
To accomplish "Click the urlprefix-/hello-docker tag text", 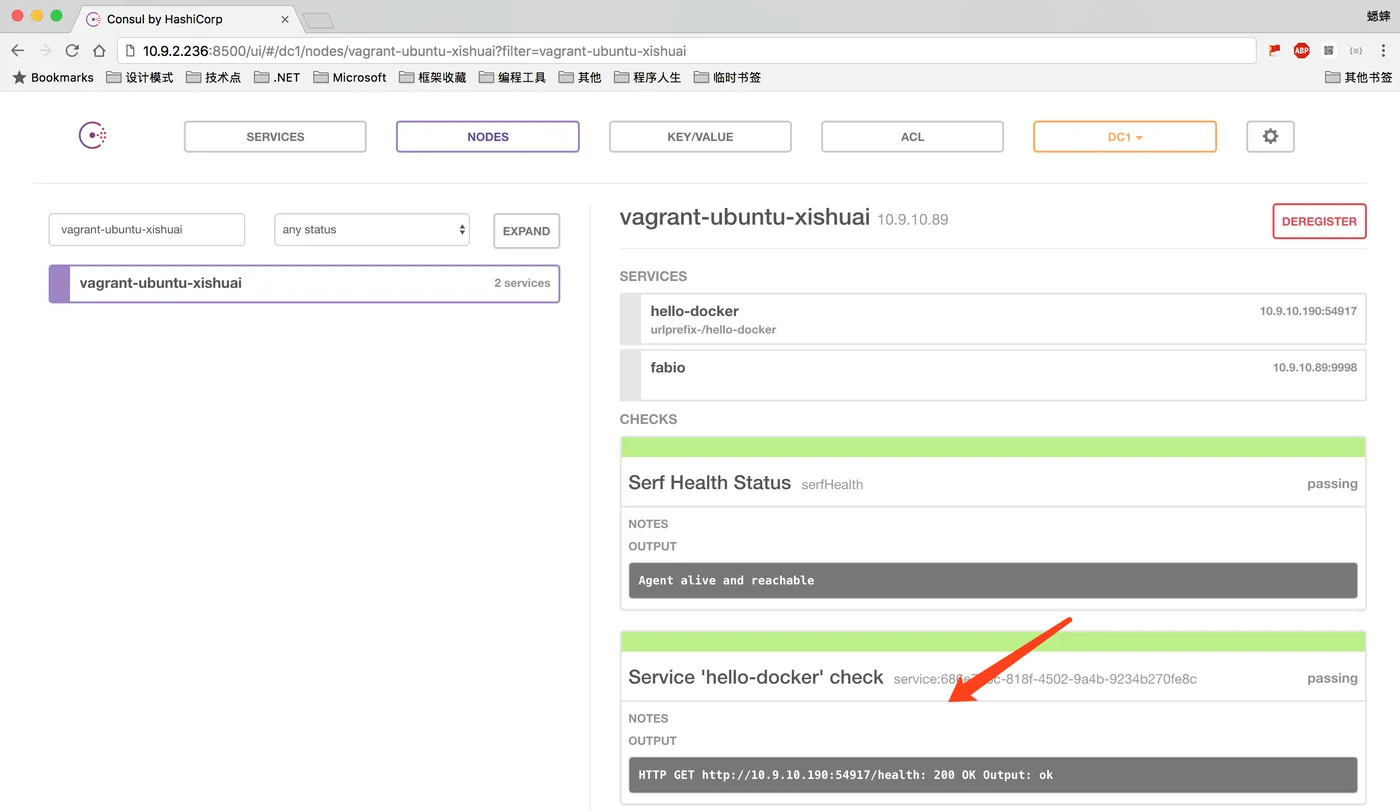I will (x=713, y=329).
